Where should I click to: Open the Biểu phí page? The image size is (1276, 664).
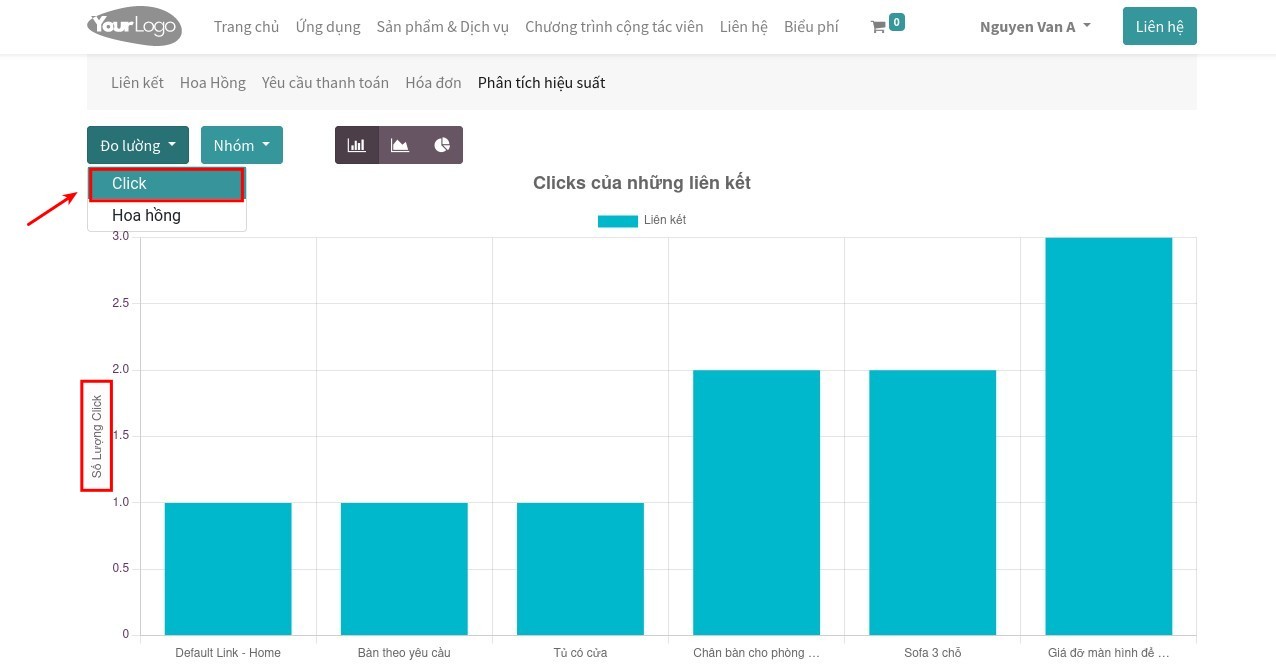click(811, 27)
